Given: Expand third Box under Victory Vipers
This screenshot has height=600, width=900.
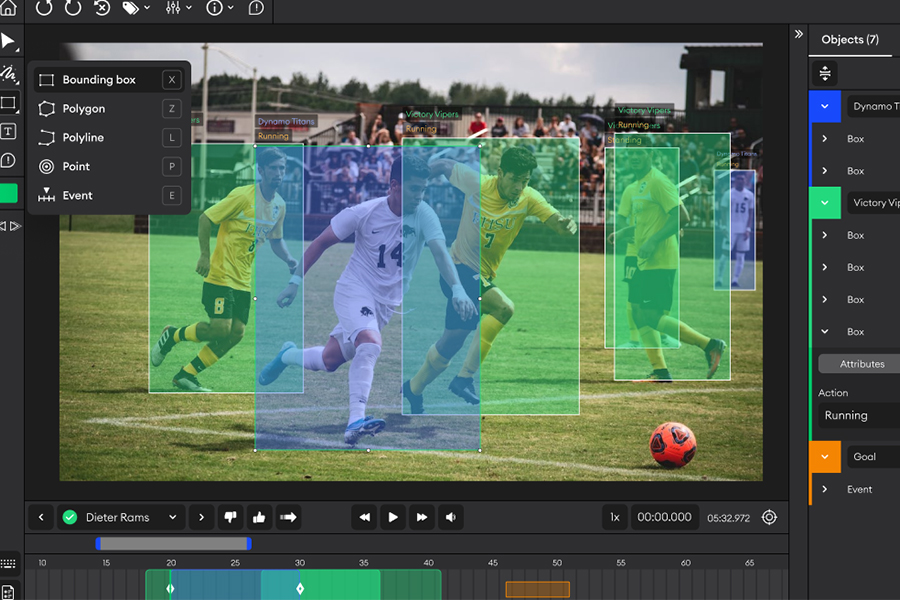Looking at the screenshot, I should [825, 299].
